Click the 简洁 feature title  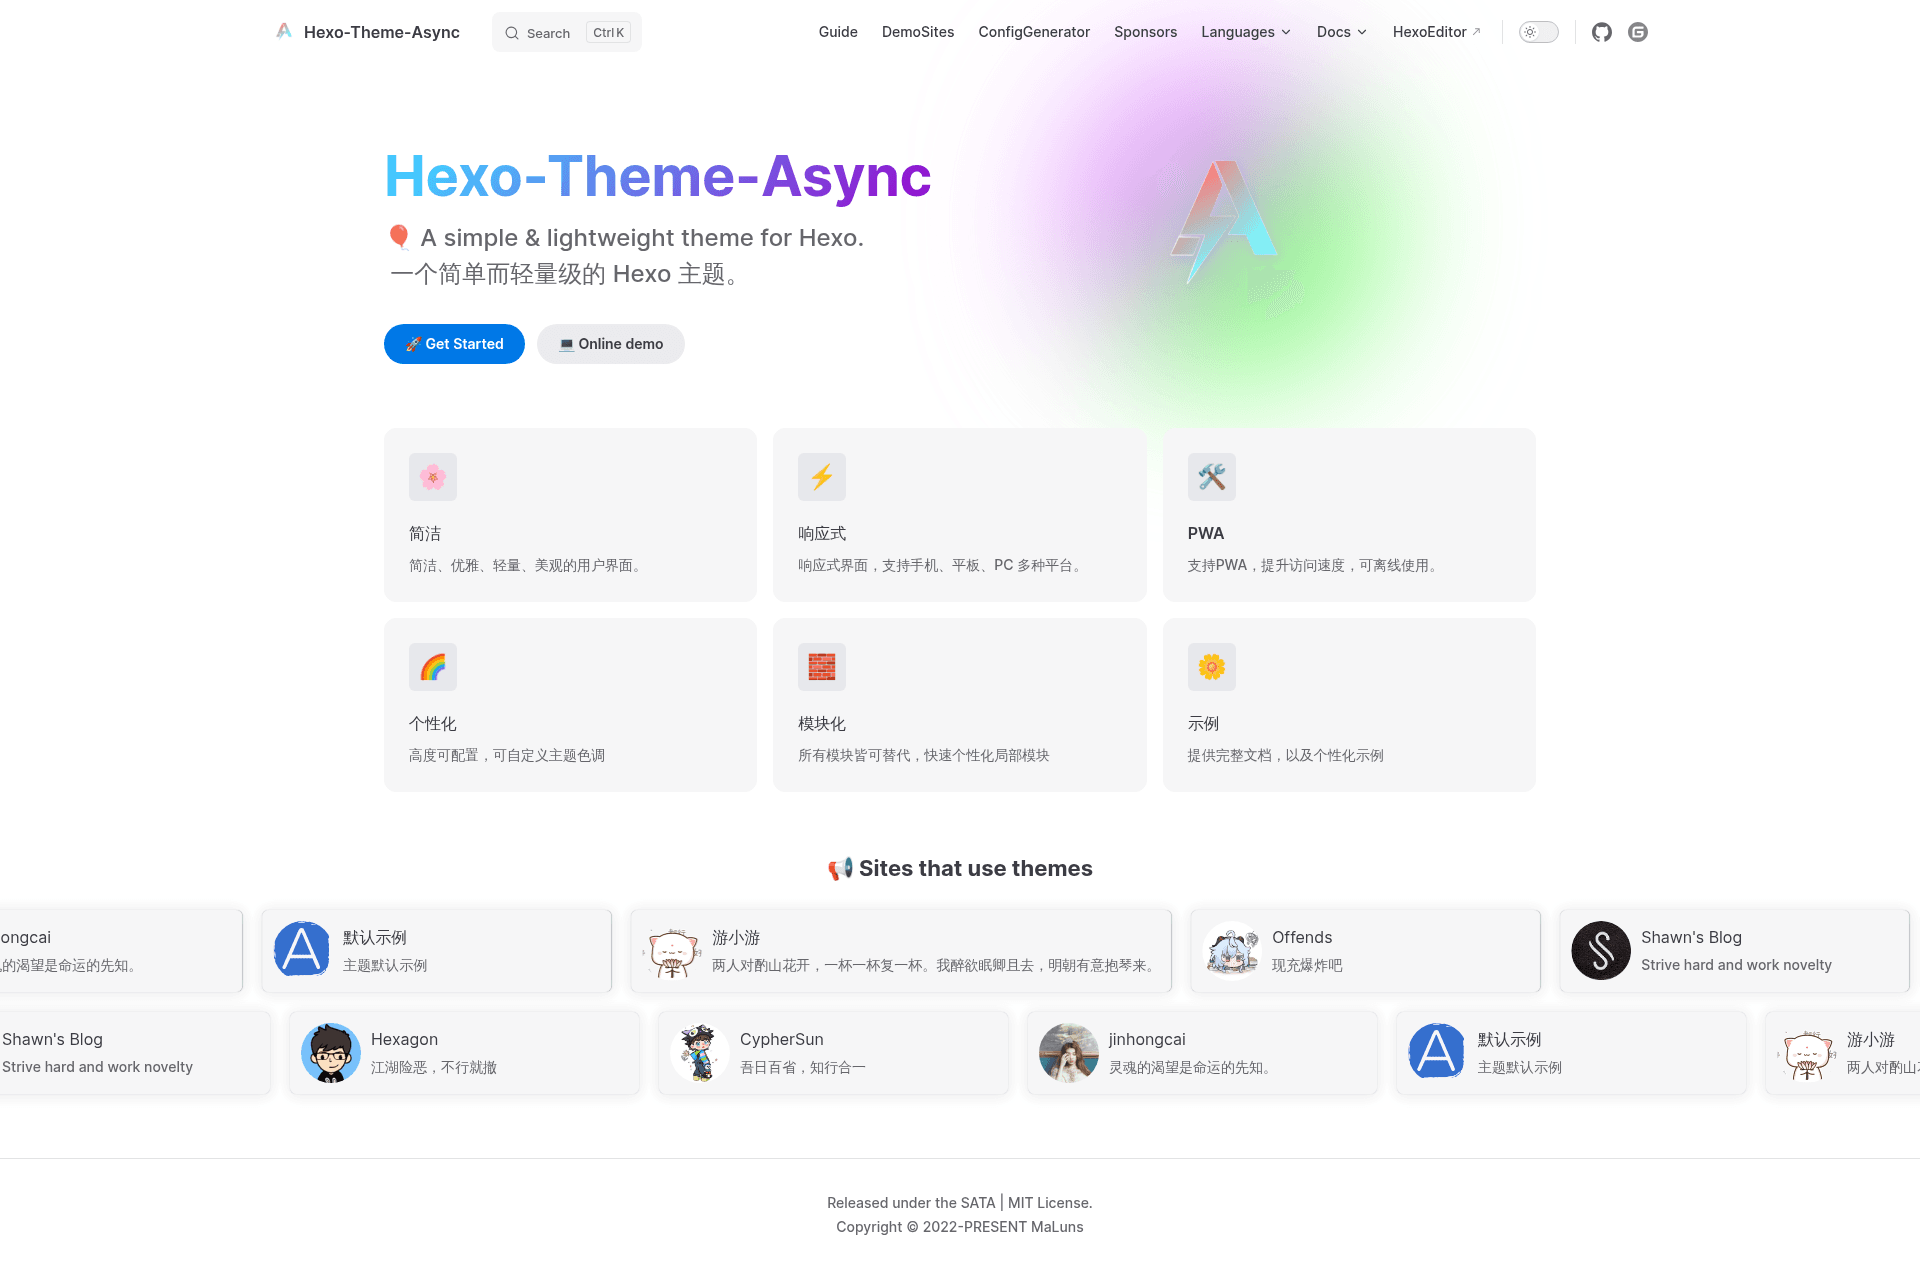(x=425, y=534)
